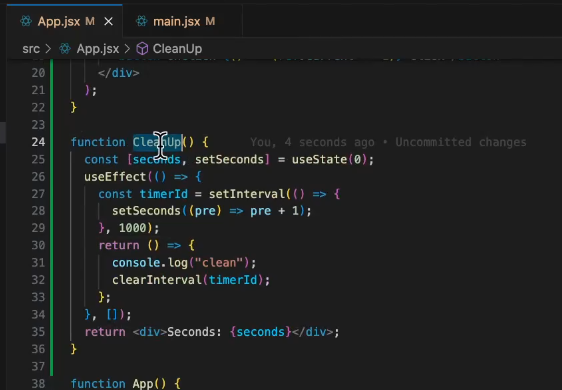Click the selected CleanUp function name
Viewport: 562px width, 390px height.
click(x=157, y=142)
